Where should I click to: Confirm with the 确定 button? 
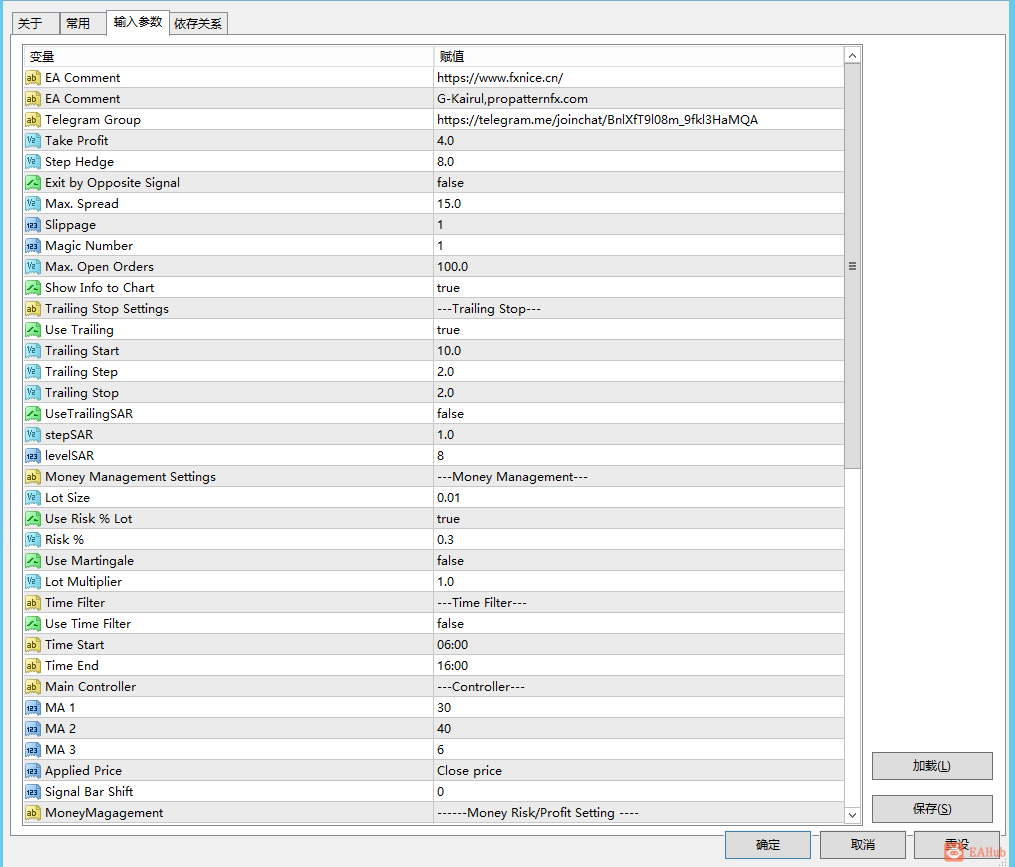coord(768,845)
